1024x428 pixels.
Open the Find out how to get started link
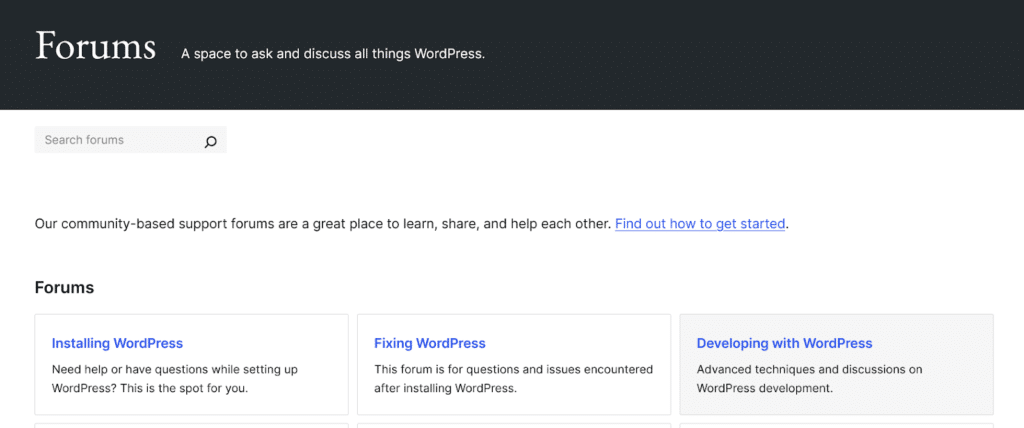699,224
